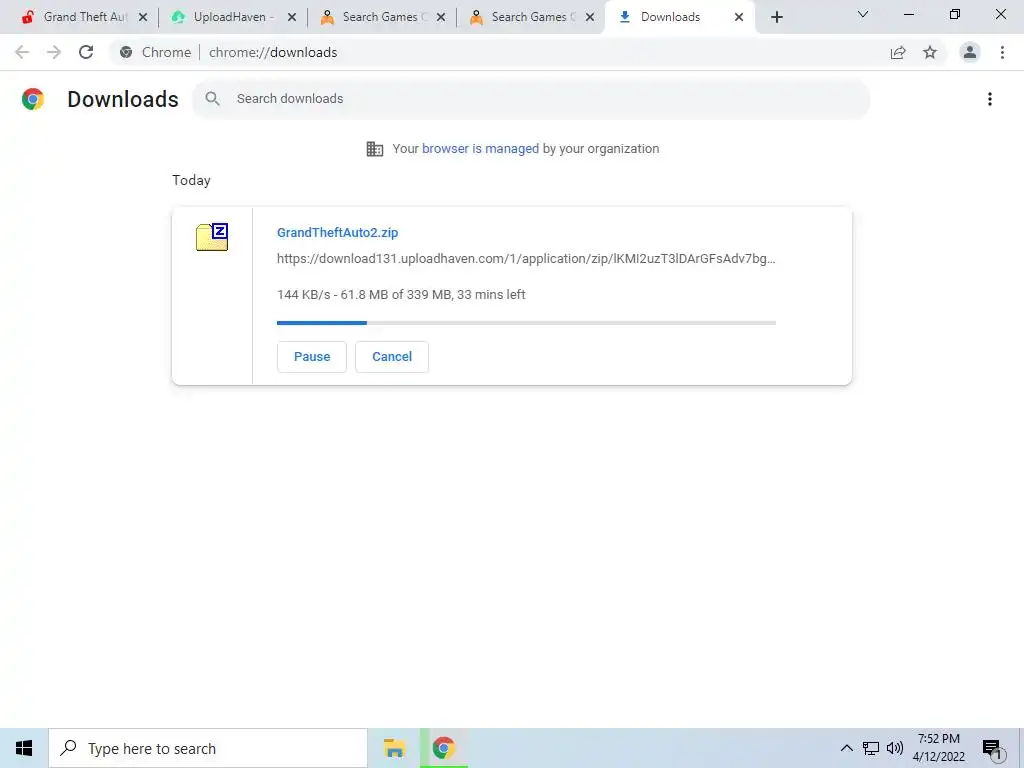The width and height of the screenshot is (1024, 768).
Task: Open the Downloads page more actions menu
Action: click(989, 99)
